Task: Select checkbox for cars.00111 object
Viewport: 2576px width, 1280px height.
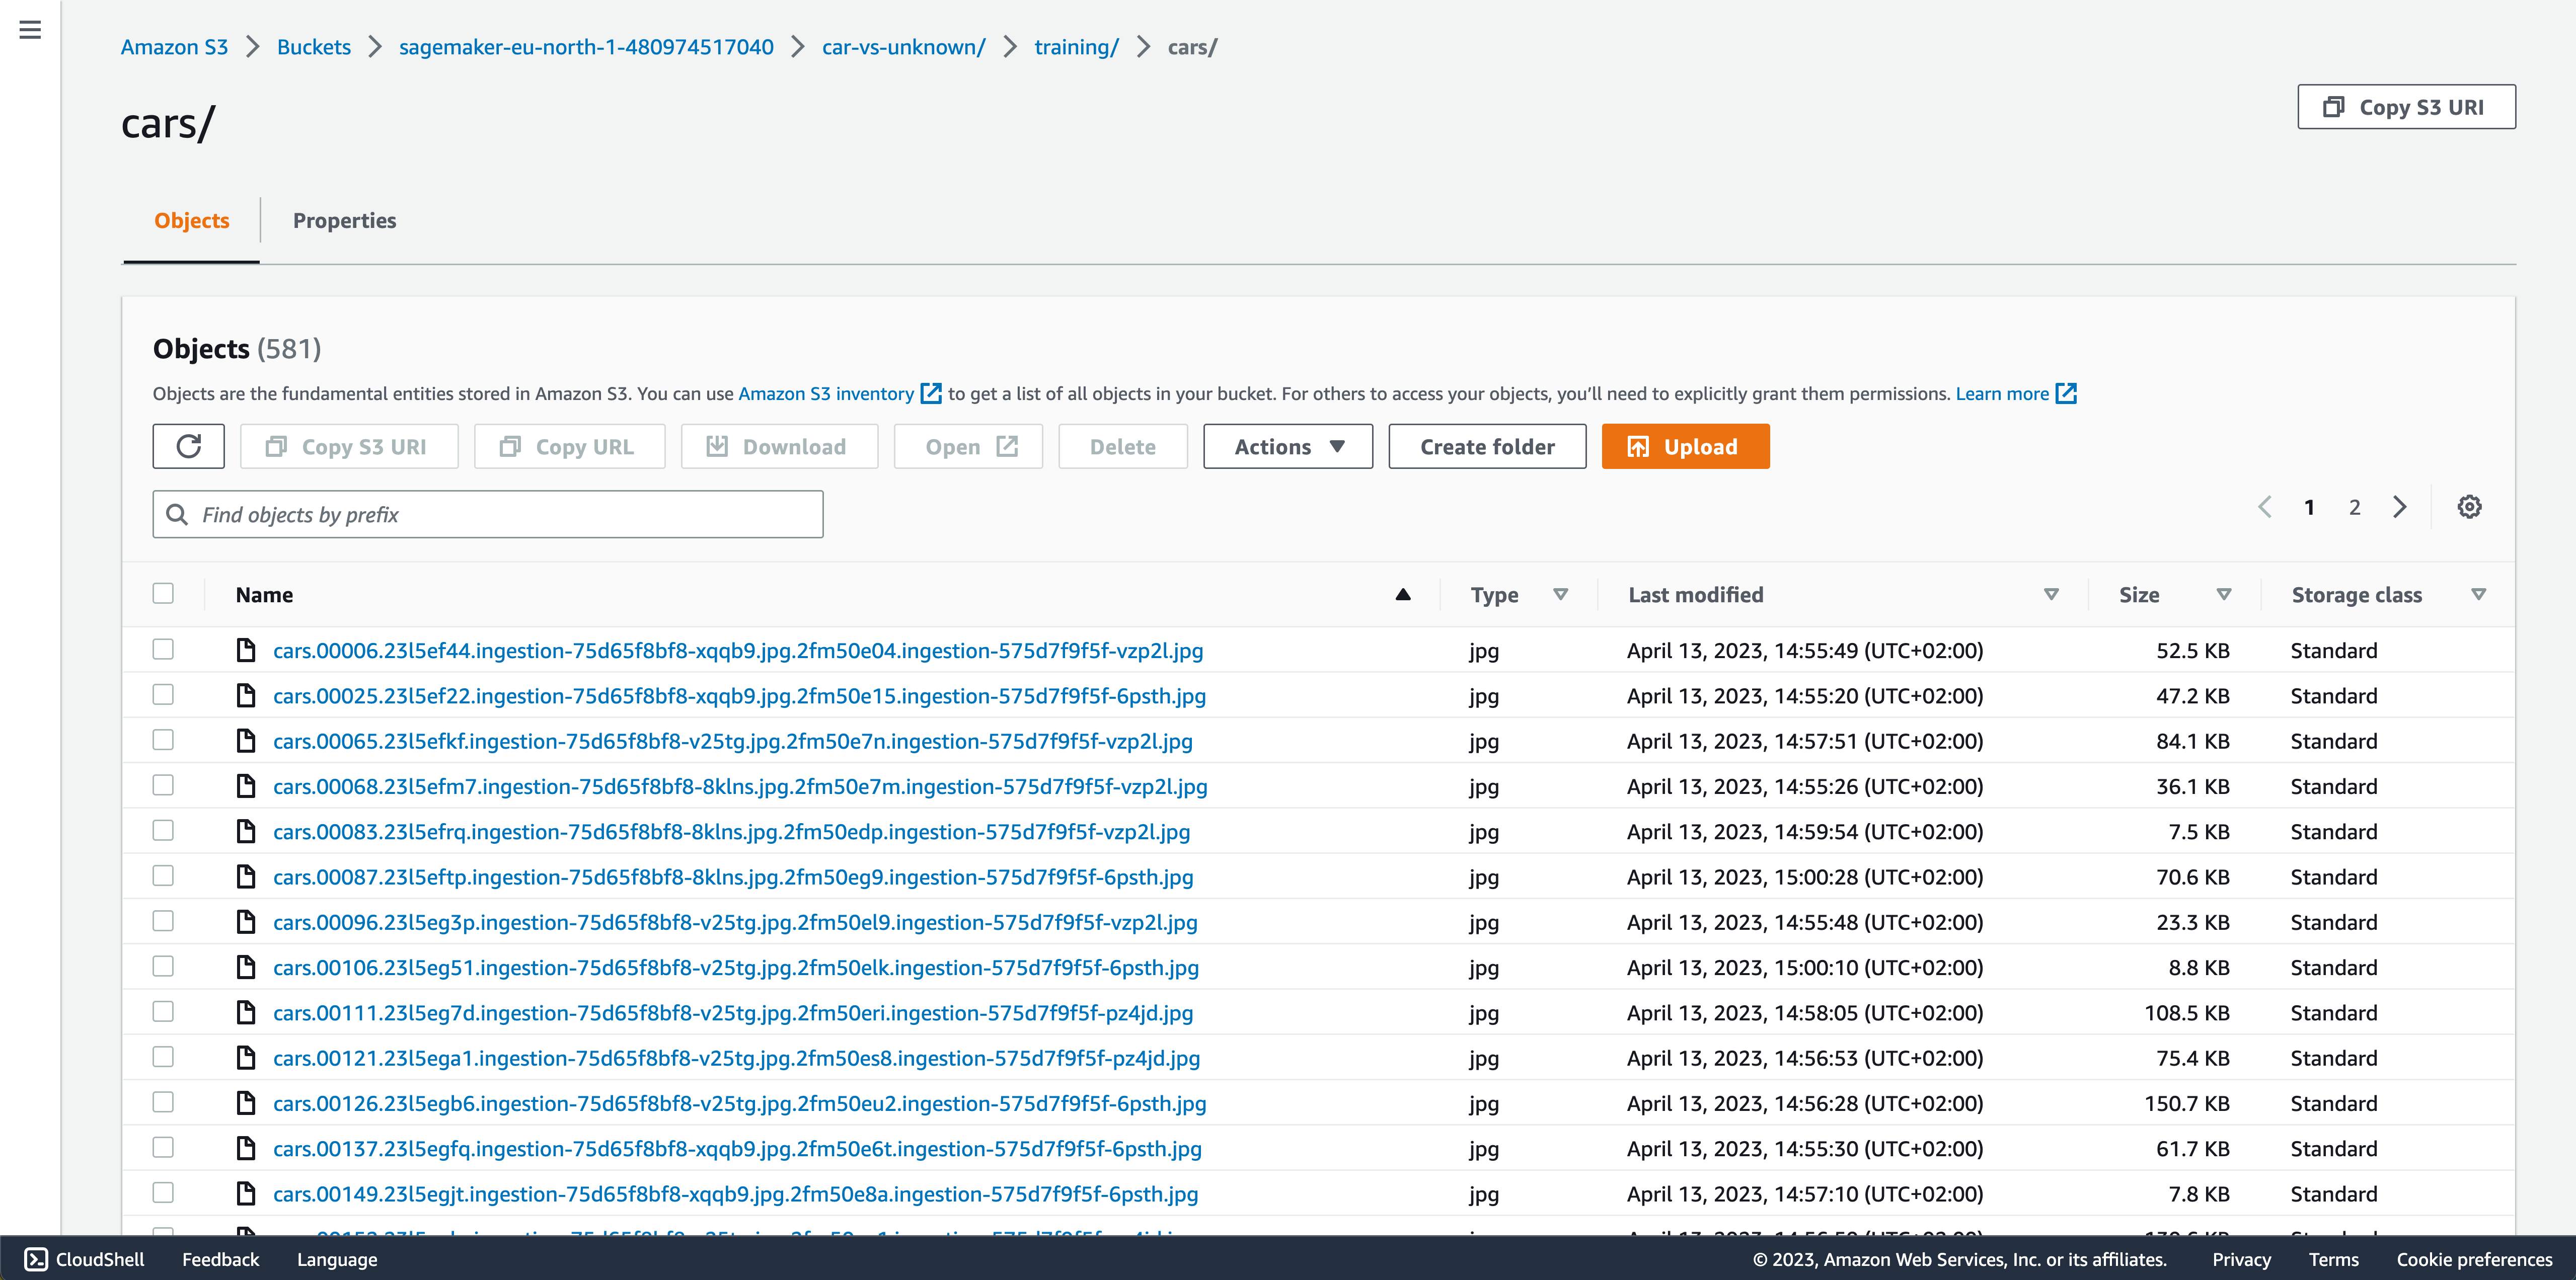Action: (163, 1012)
